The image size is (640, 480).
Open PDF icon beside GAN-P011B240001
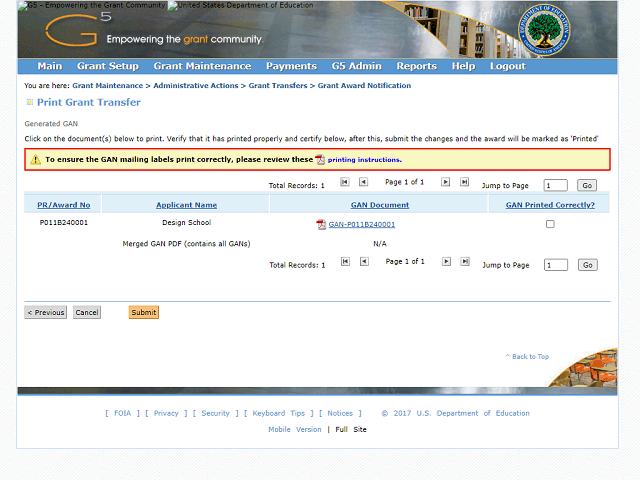(321, 225)
